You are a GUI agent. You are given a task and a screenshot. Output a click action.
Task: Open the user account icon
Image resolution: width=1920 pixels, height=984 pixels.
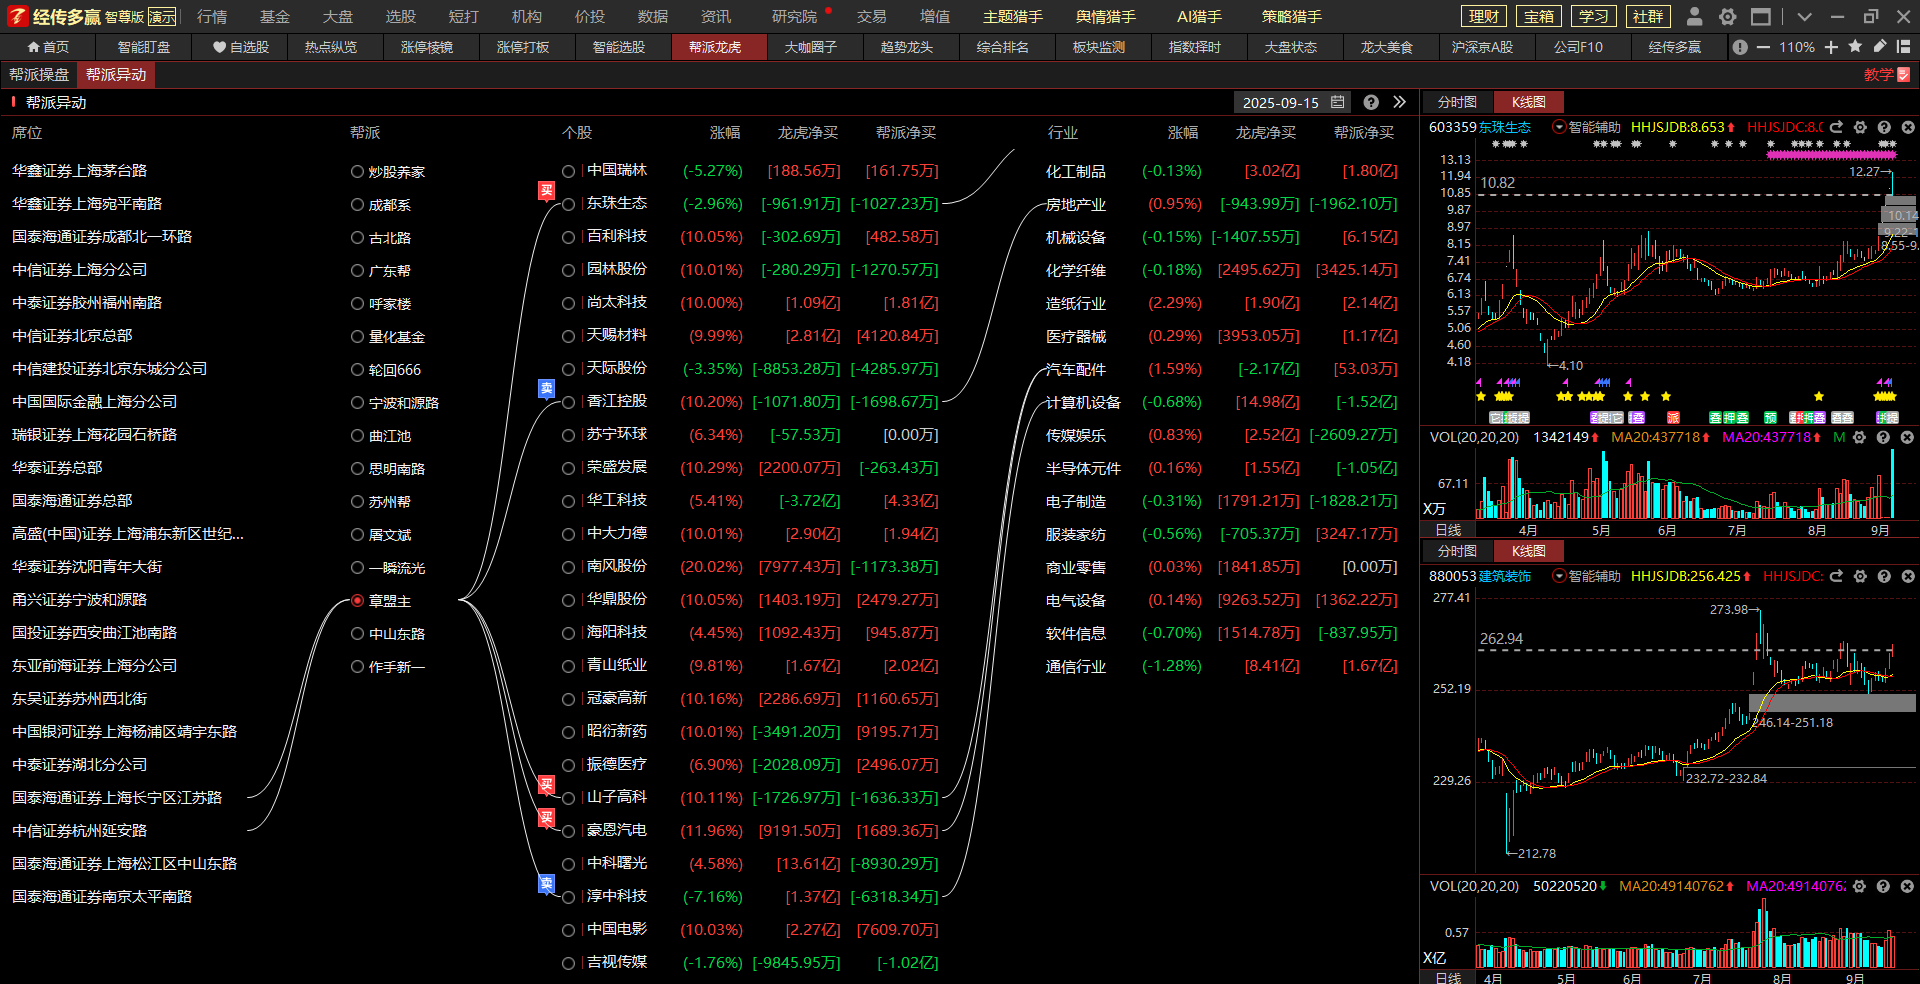click(x=1694, y=16)
